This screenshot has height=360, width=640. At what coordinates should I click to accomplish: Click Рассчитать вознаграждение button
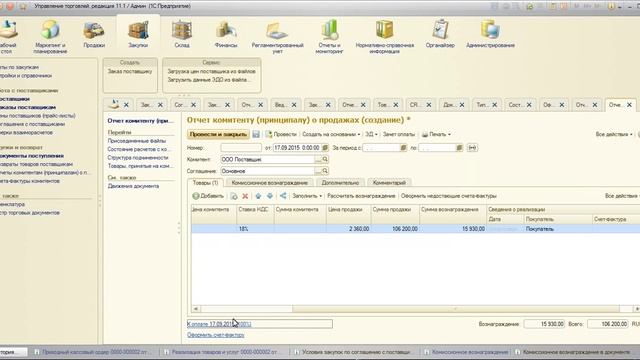[x=361, y=196]
